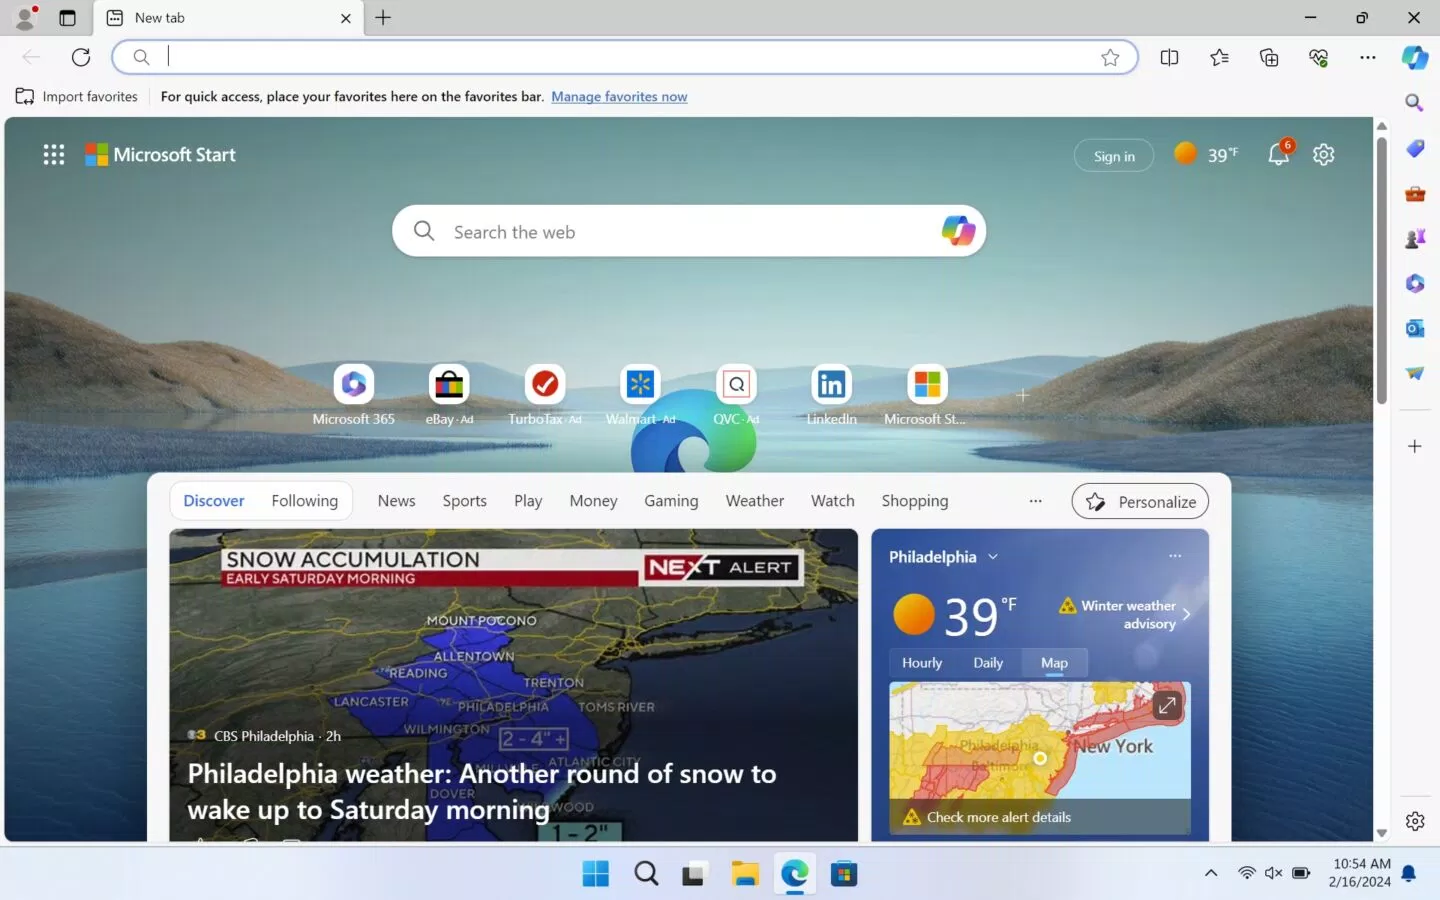Show more feed categories ellipsis

pos(1036,501)
